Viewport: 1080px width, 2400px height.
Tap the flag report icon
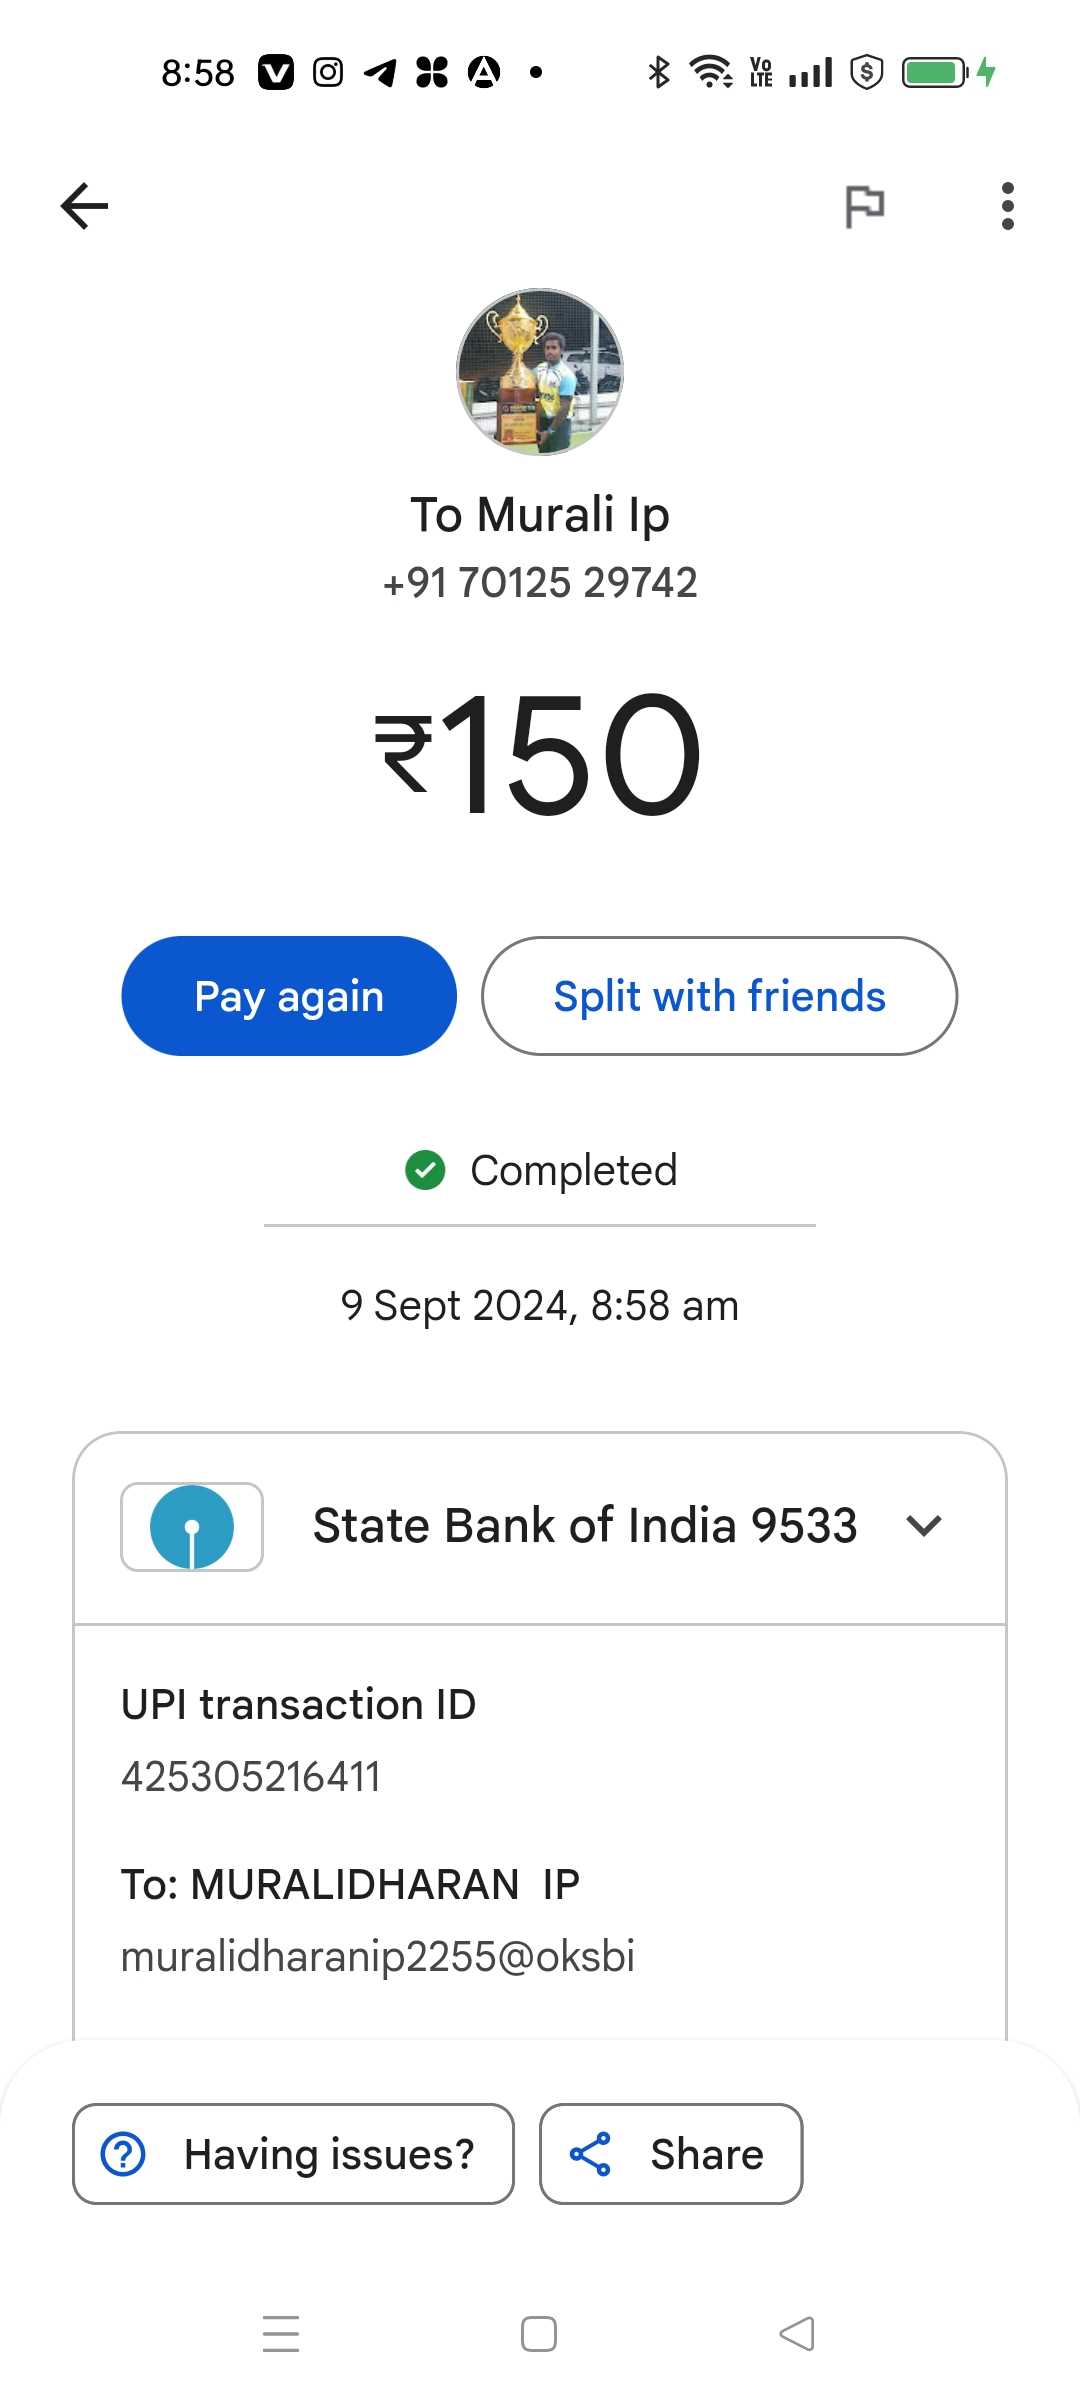pos(865,207)
